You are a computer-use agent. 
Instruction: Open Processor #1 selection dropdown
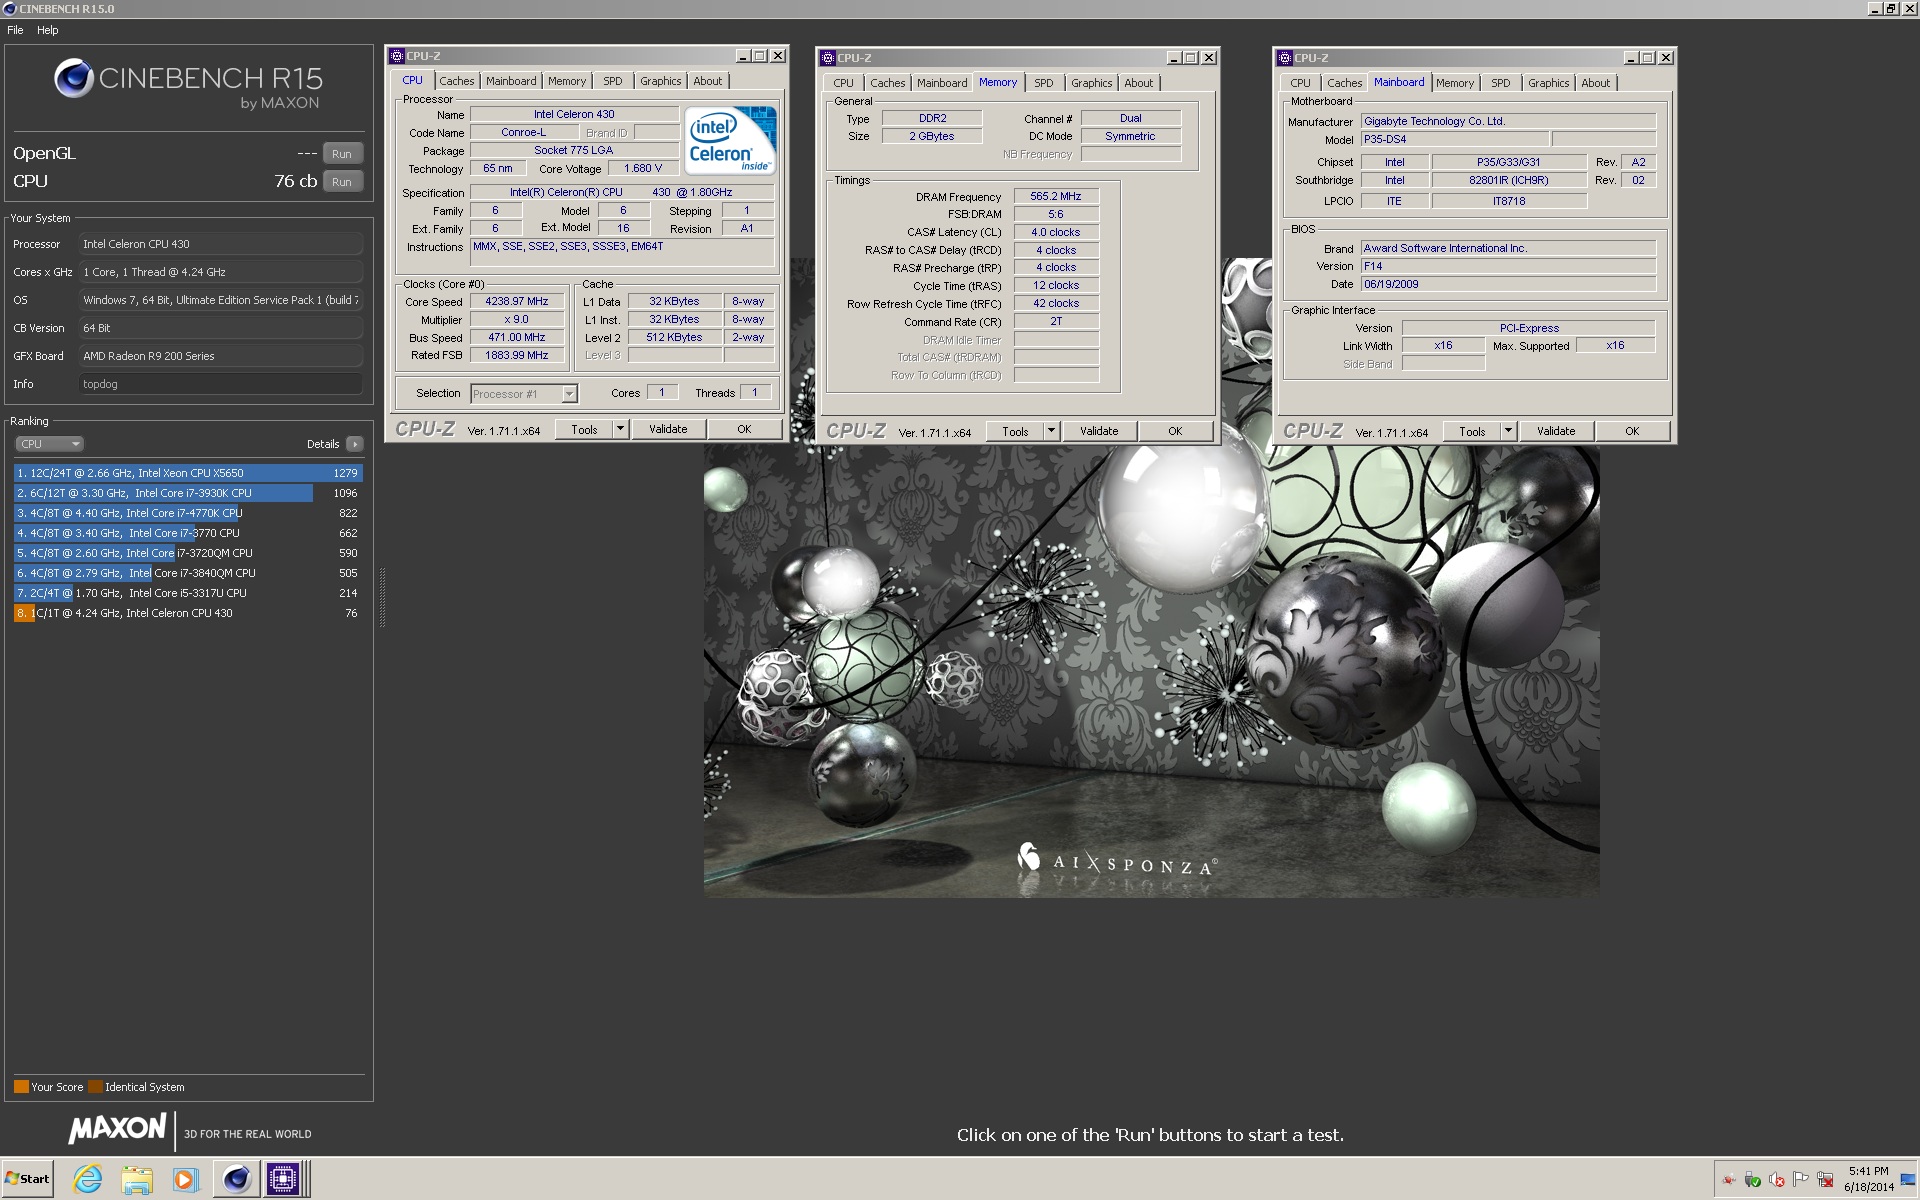click(569, 394)
